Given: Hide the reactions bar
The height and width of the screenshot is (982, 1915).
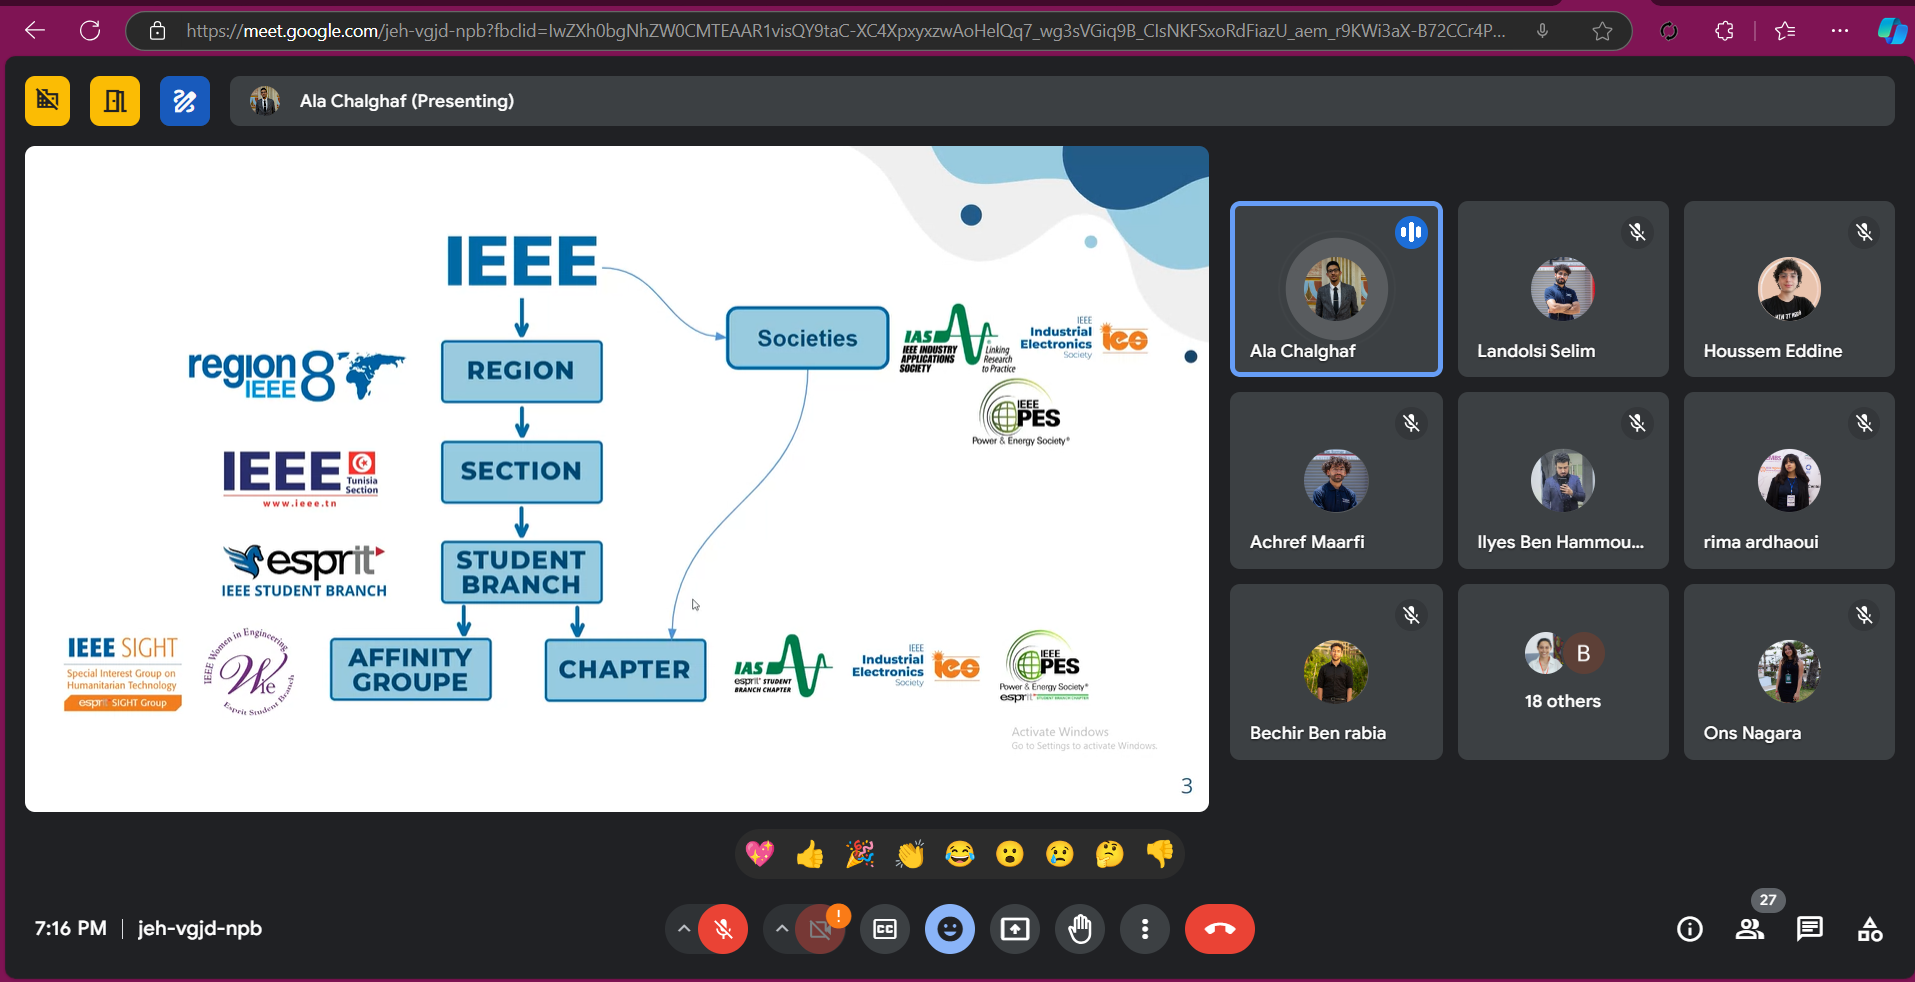Looking at the screenshot, I should (950, 929).
